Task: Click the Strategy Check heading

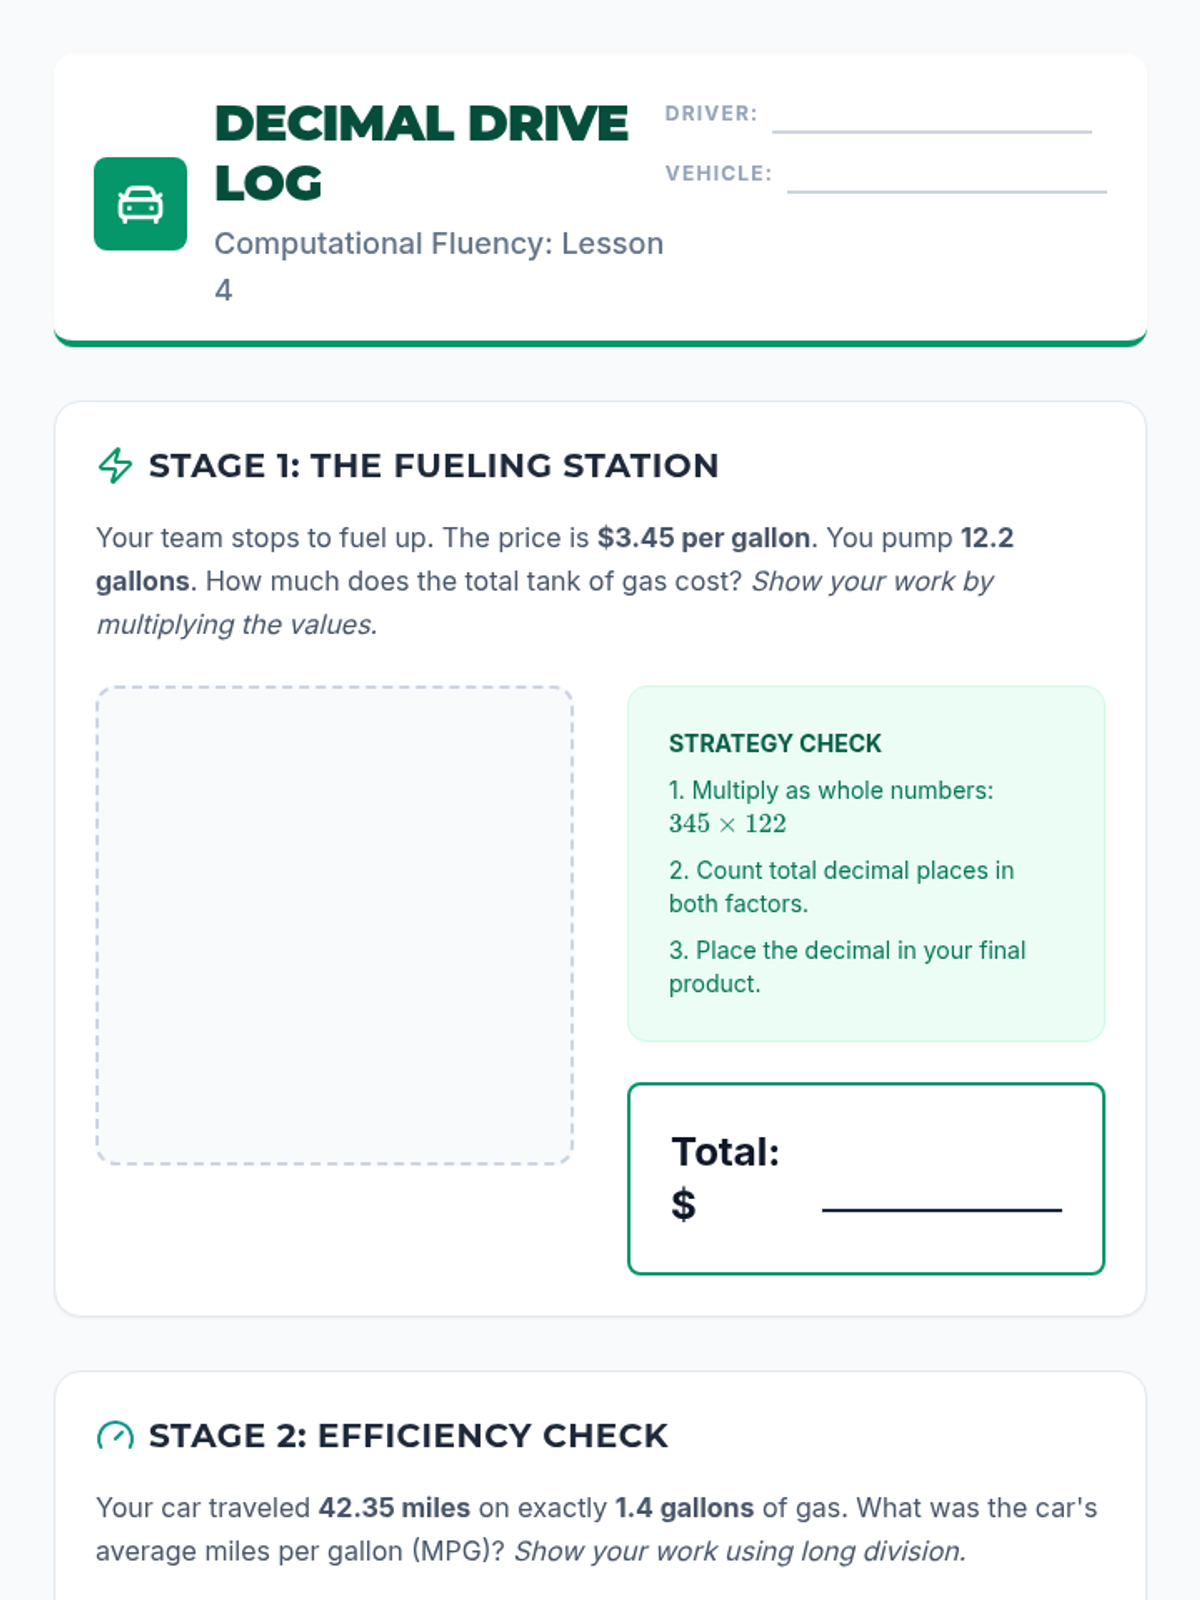Action: pos(775,744)
